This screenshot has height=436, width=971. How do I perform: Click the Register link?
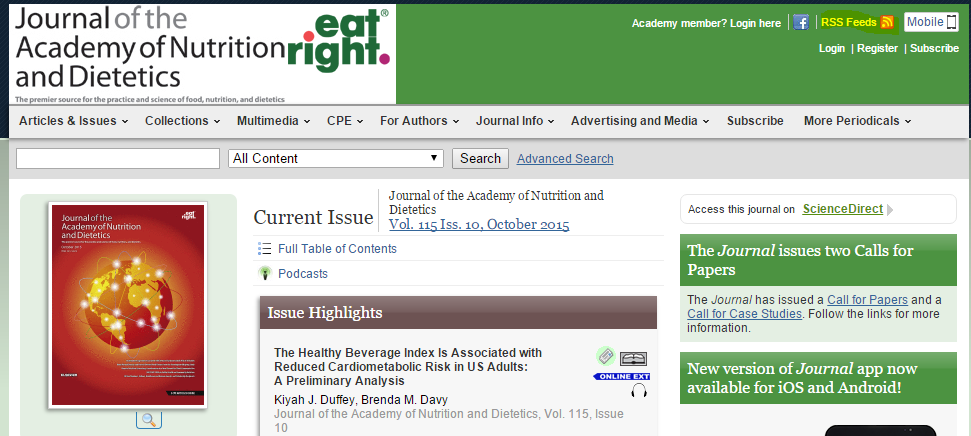click(877, 48)
